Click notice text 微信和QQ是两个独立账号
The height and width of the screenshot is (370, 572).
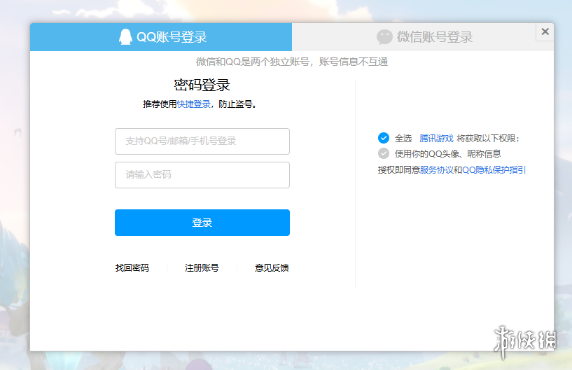[254, 62]
